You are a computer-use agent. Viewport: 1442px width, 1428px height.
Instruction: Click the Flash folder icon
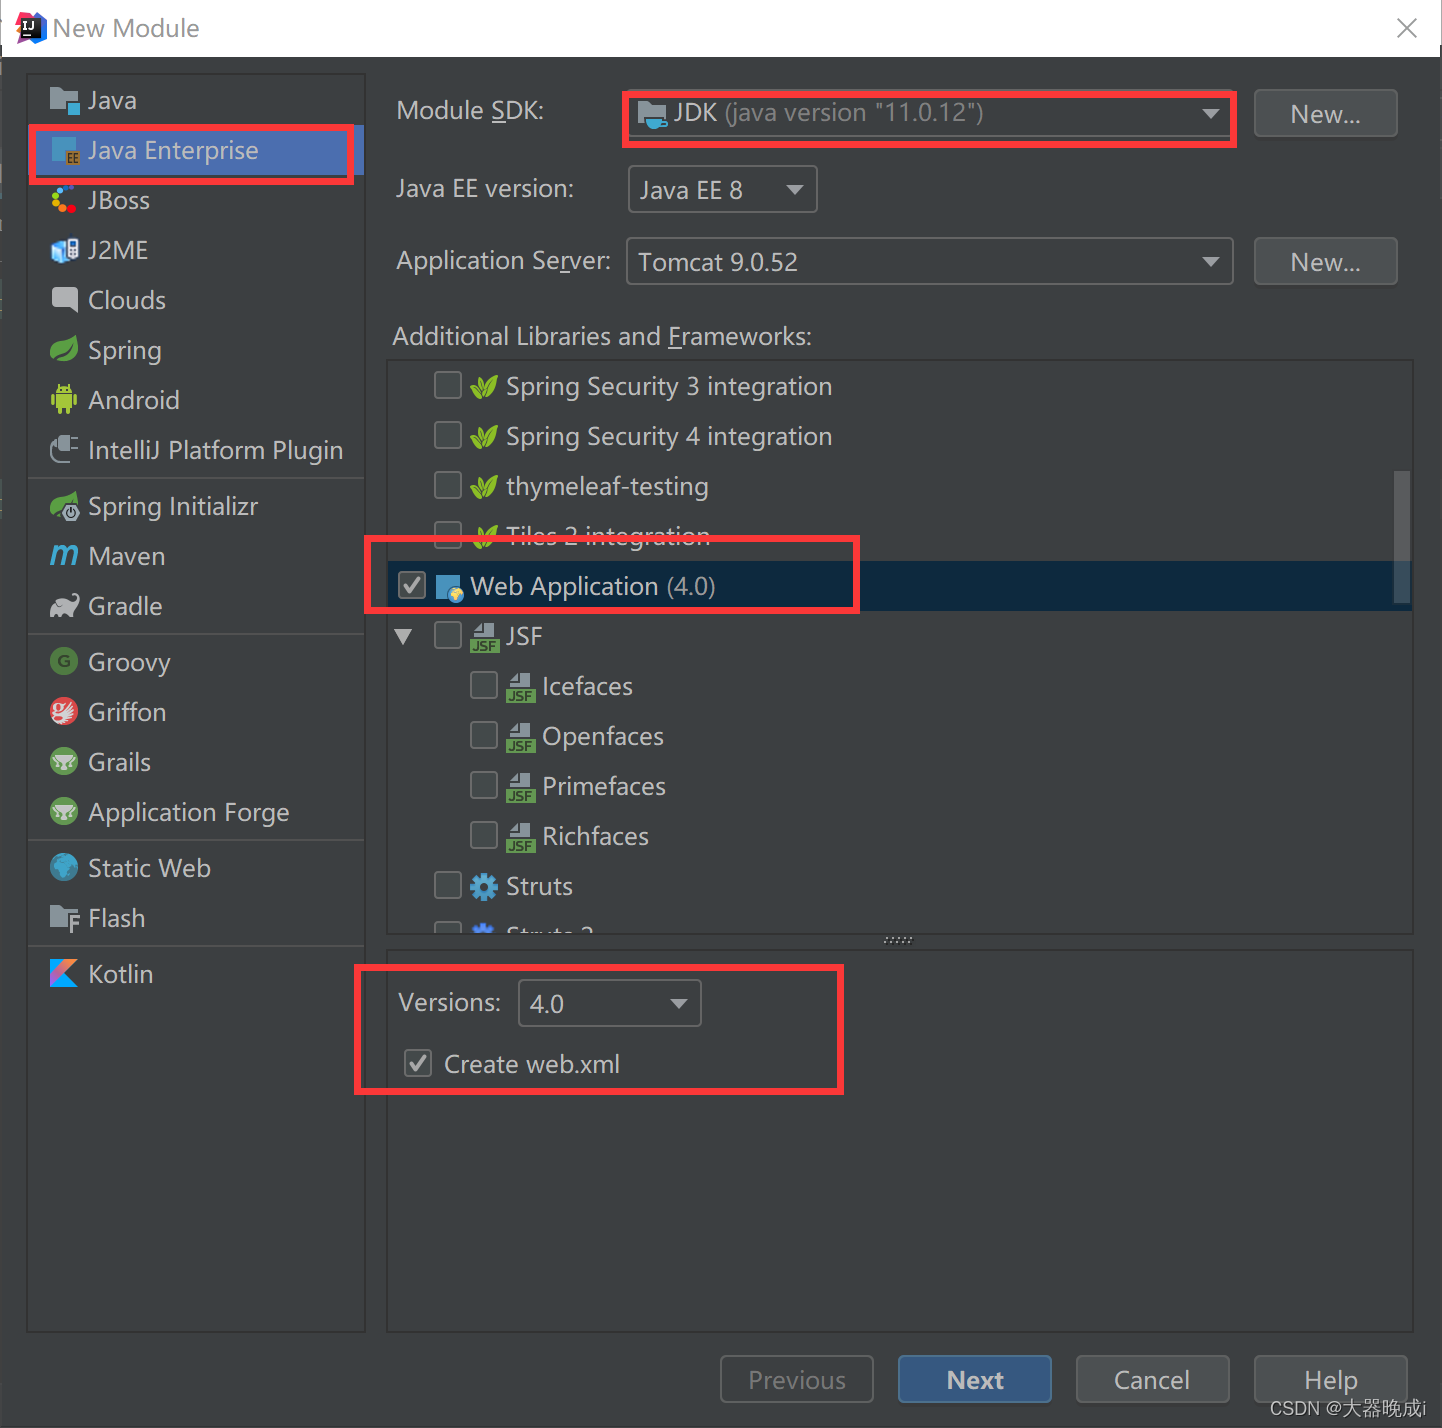tap(65, 918)
